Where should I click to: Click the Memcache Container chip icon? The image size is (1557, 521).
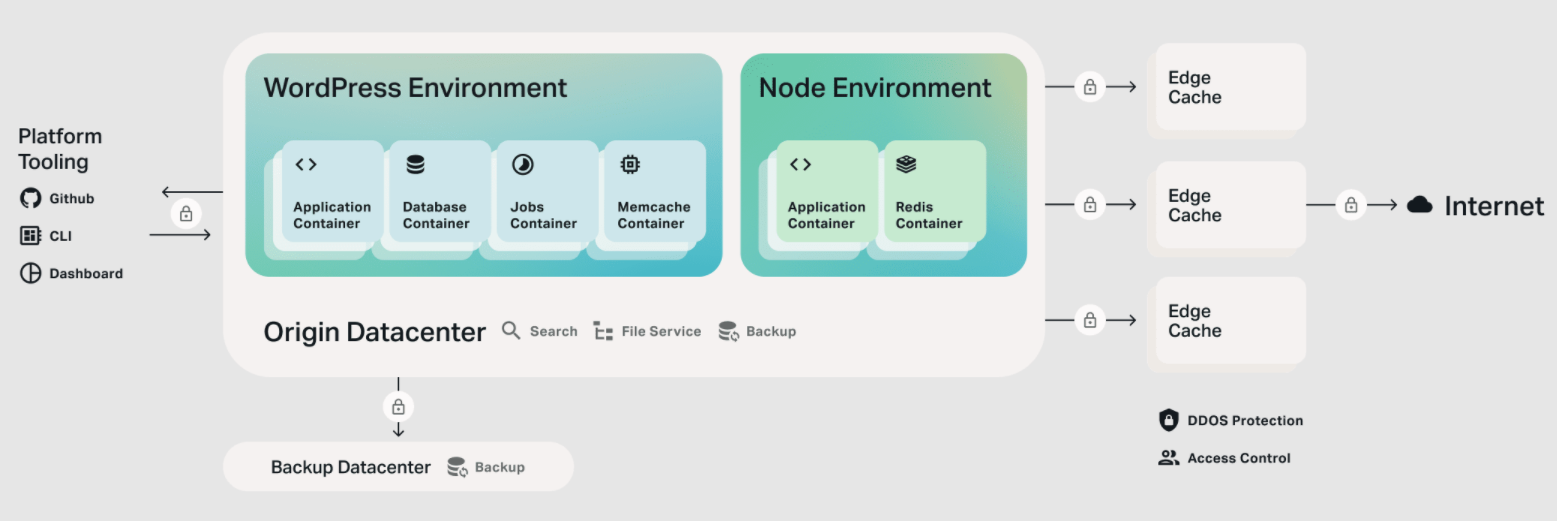tap(630, 165)
